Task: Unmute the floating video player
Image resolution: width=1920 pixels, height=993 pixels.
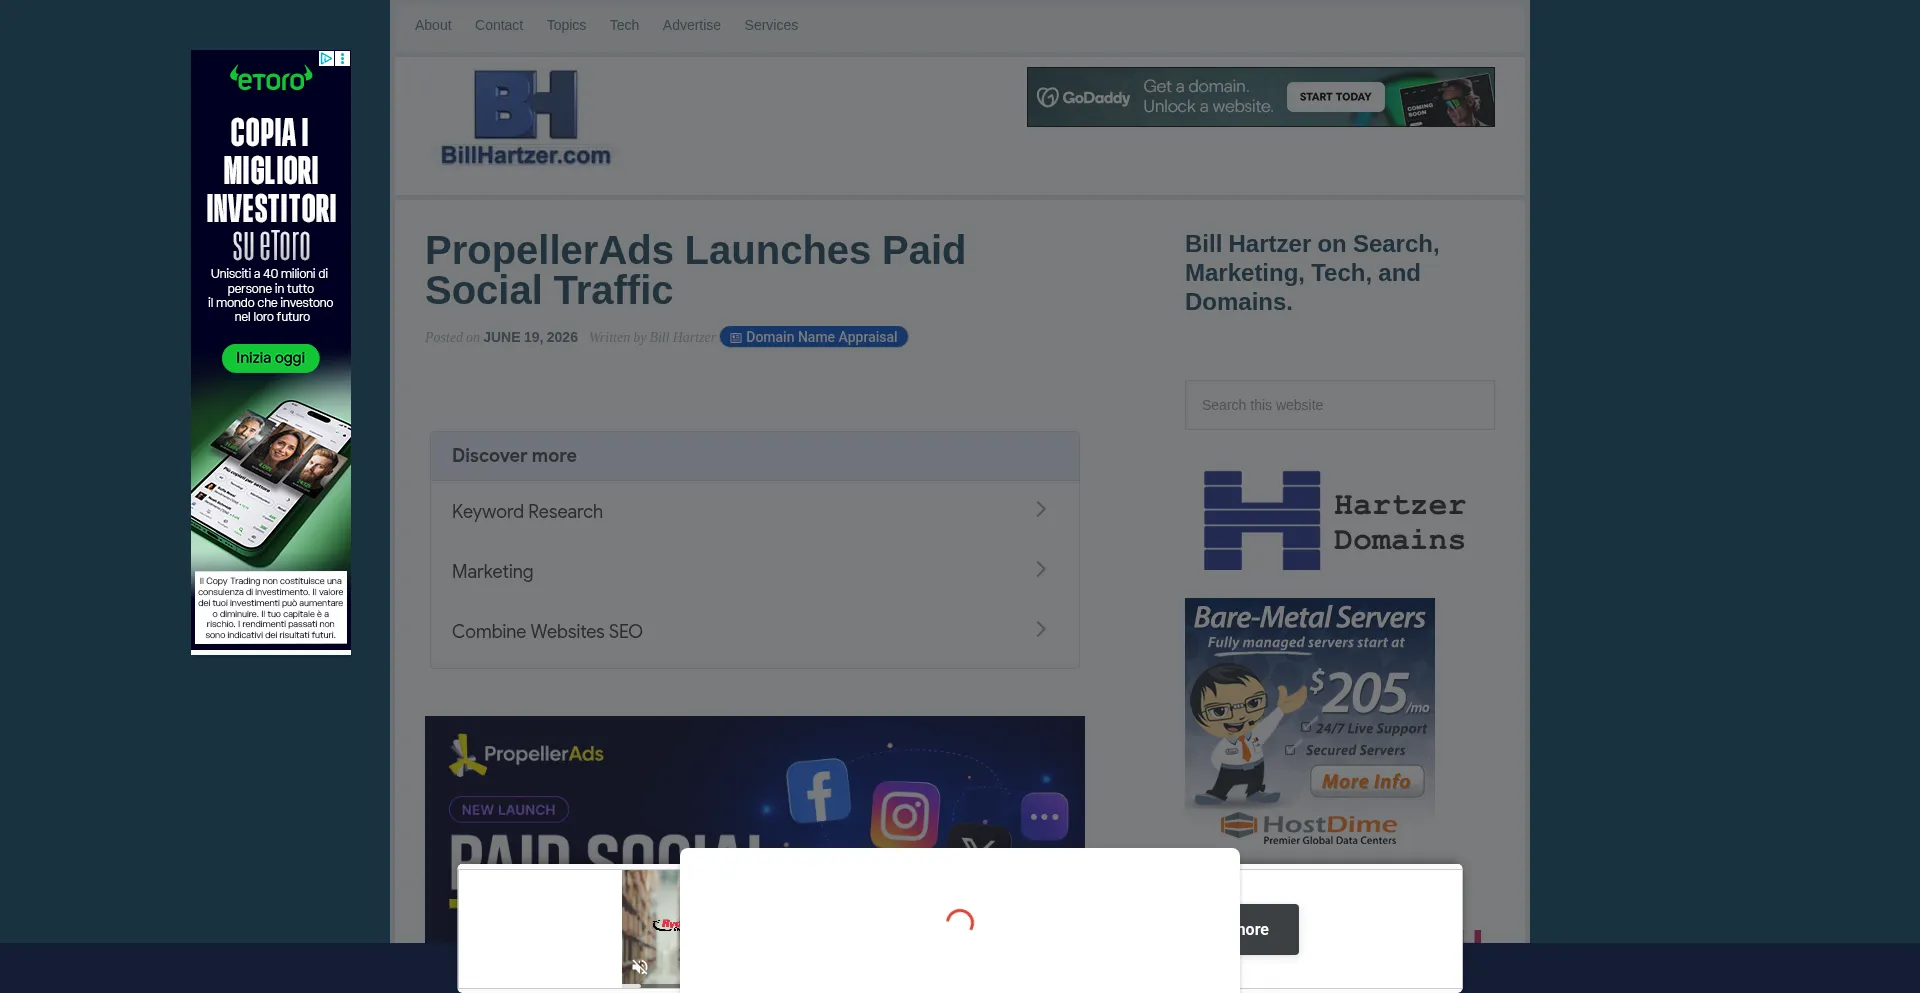Action: pos(640,967)
